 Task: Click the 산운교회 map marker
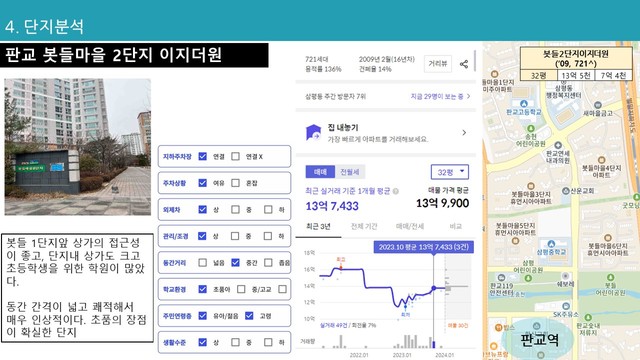pos(566,191)
